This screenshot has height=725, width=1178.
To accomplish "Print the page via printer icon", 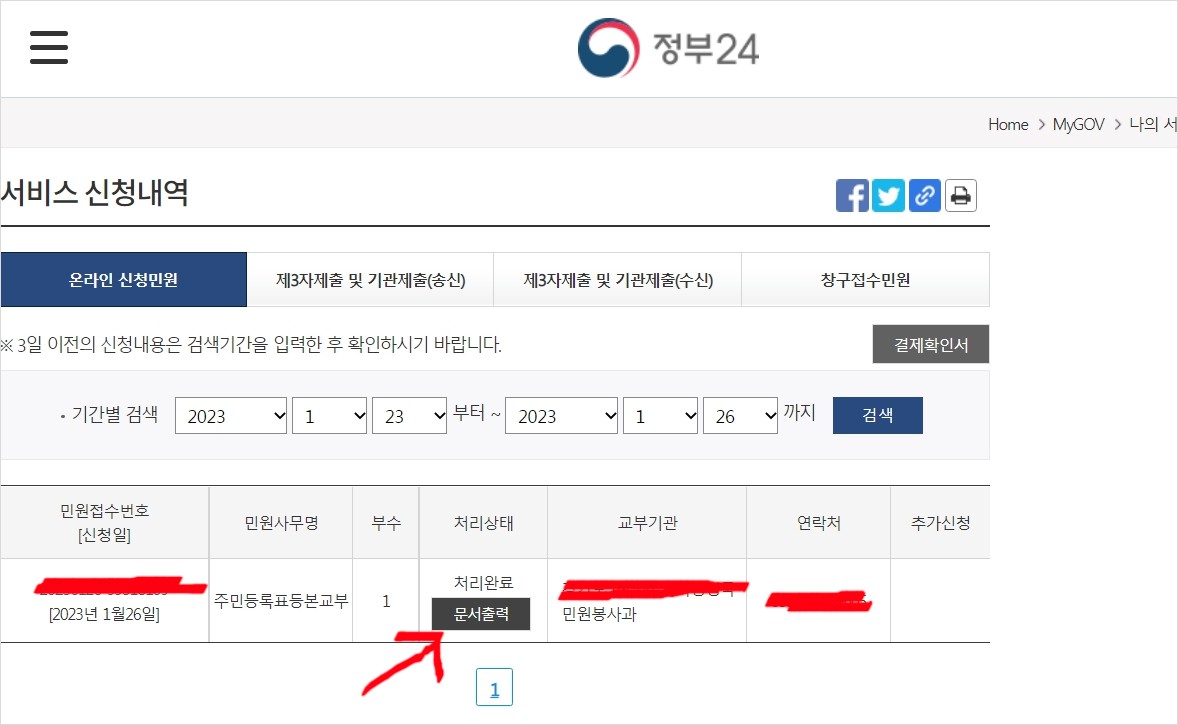I will [960, 196].
